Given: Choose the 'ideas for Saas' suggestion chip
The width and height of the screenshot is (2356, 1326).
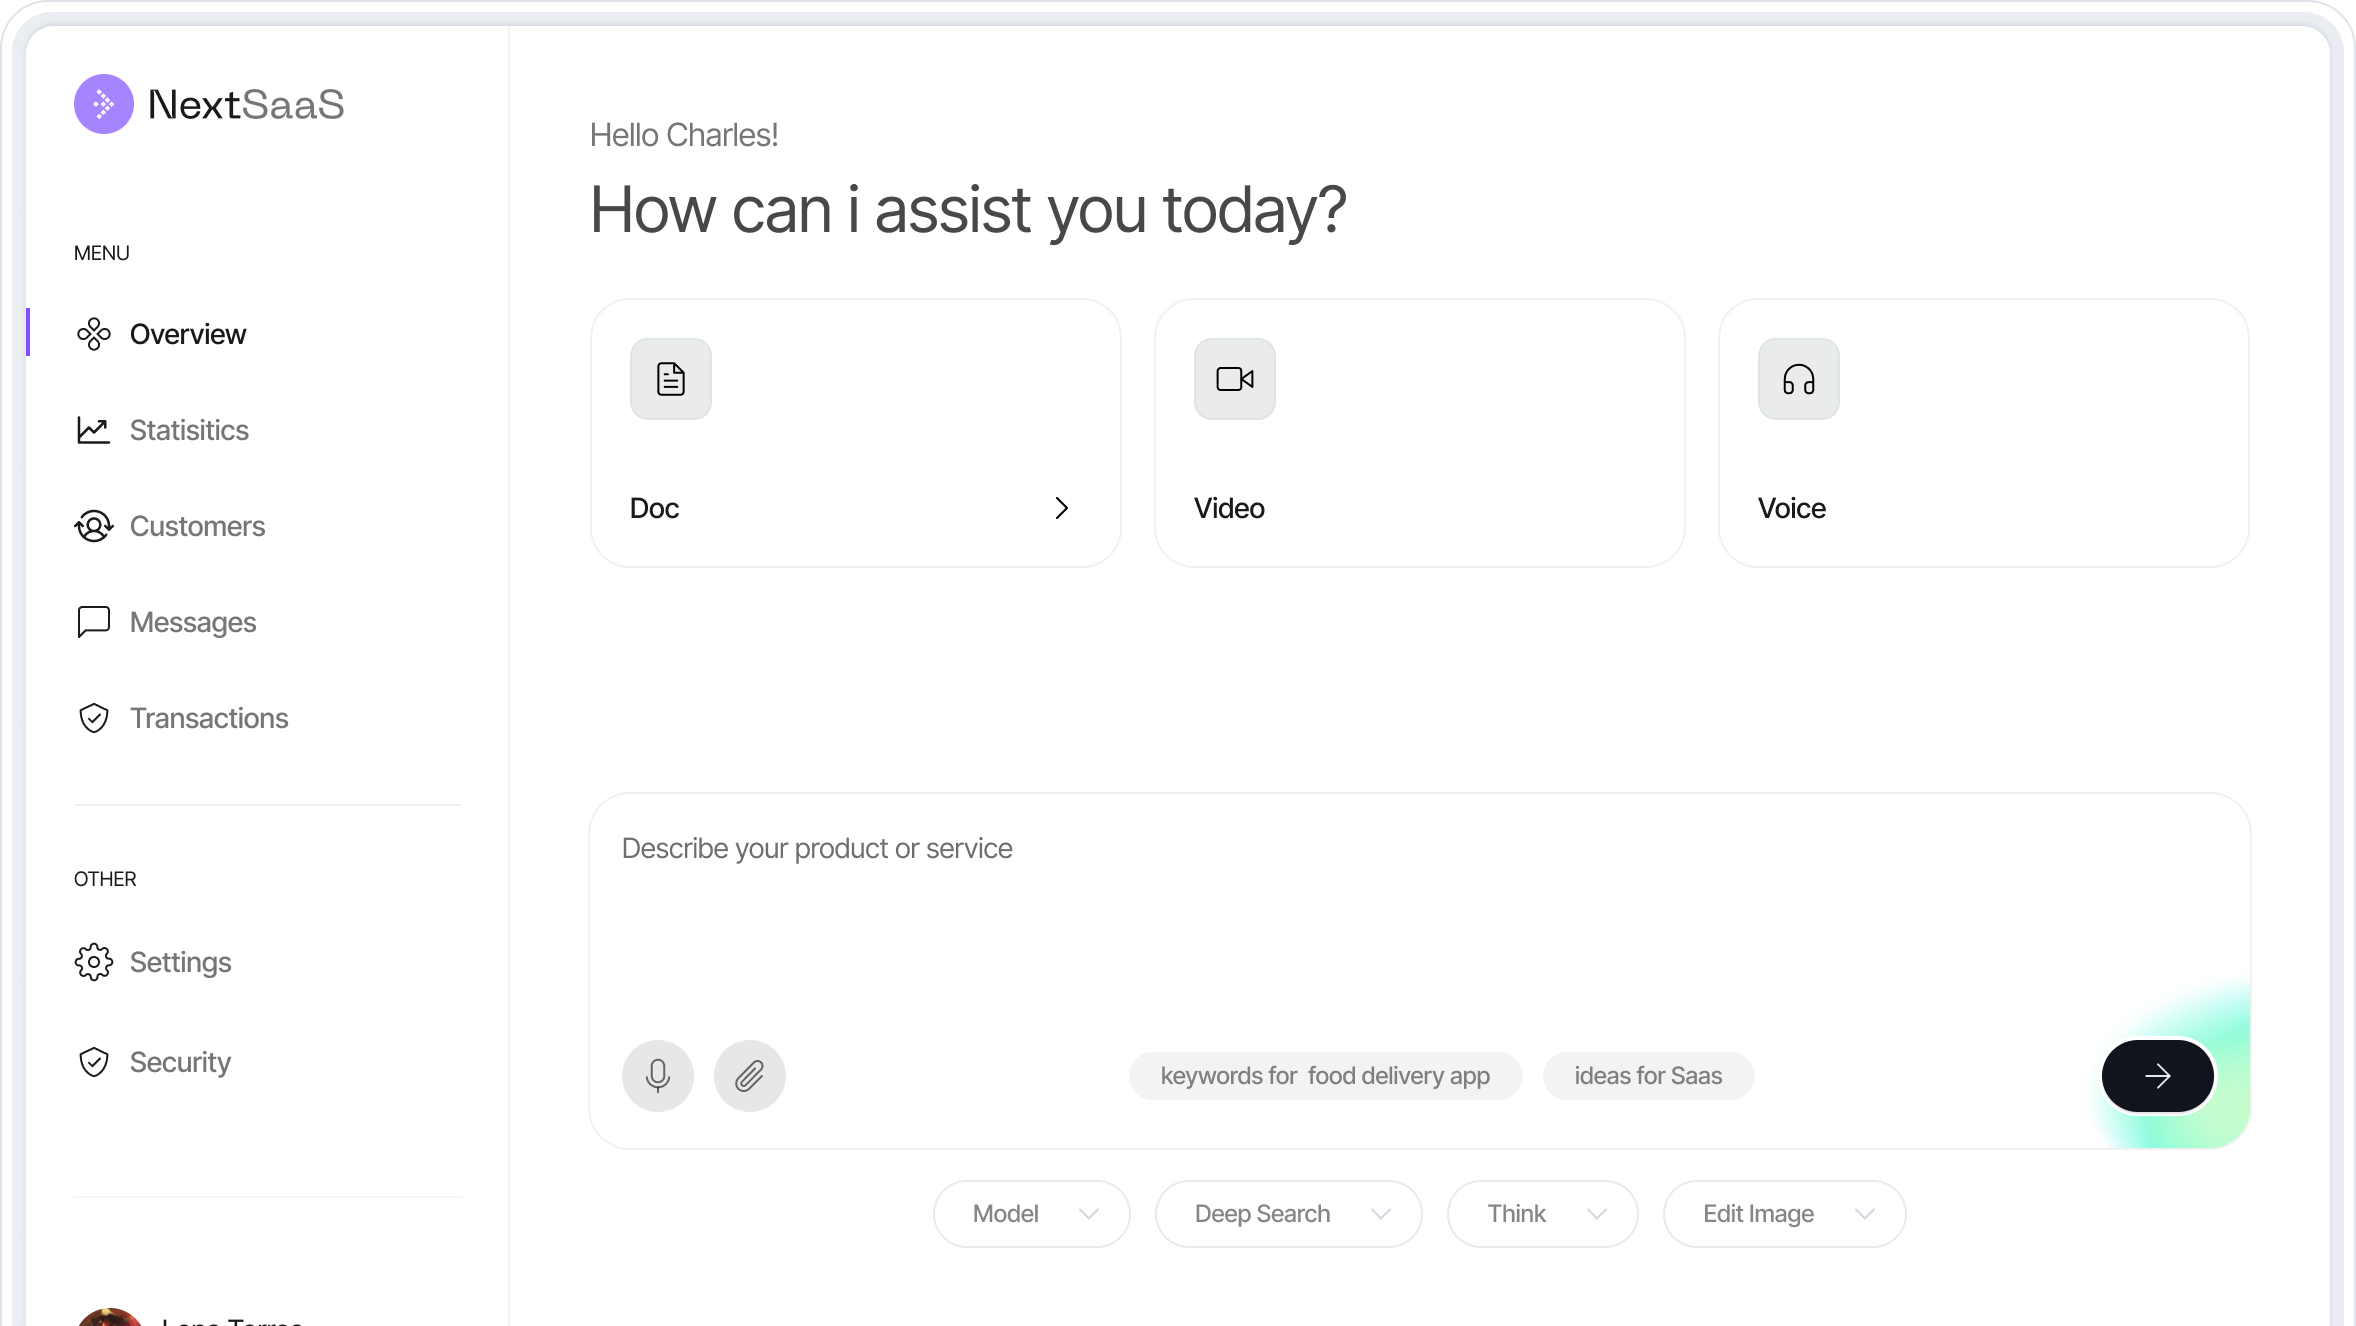Looking at the screenshot, I should (1647, 1076).
